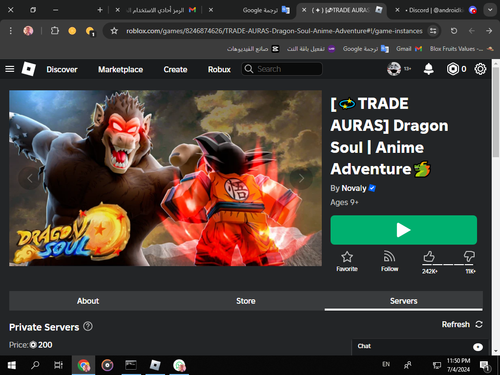Open the صانع الفيديوهات bookmark

coord(253,49)
